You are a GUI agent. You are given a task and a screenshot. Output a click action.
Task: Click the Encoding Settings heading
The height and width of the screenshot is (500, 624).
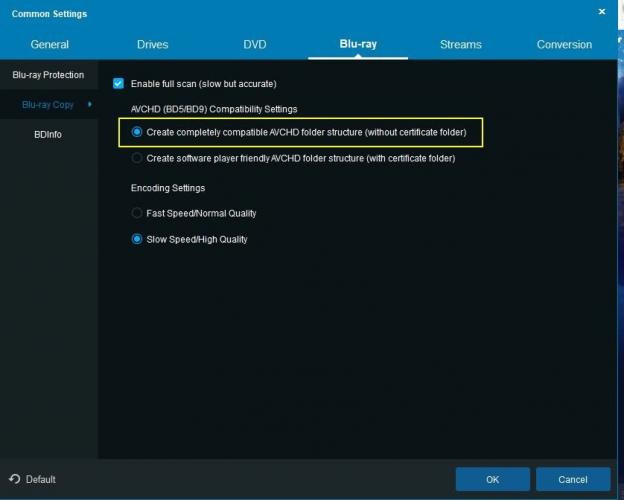point(168,188)
